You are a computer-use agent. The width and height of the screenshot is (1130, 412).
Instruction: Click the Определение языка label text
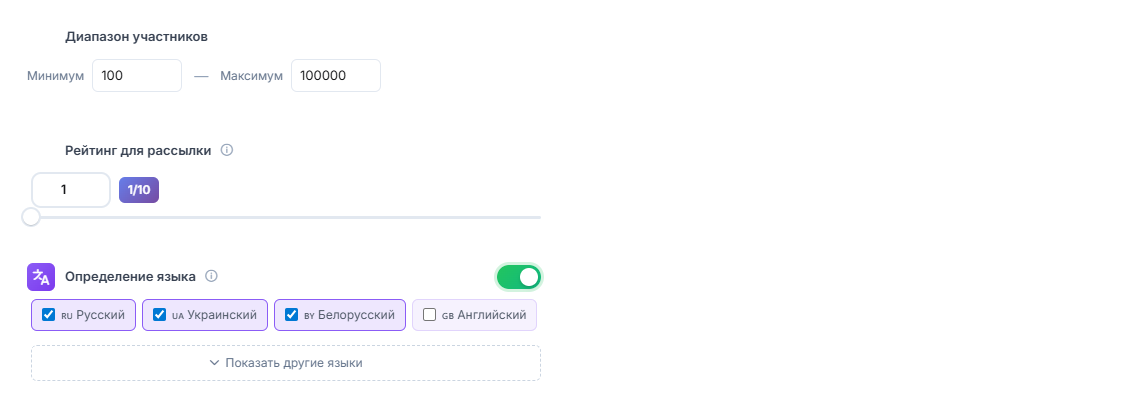(130, 276)
